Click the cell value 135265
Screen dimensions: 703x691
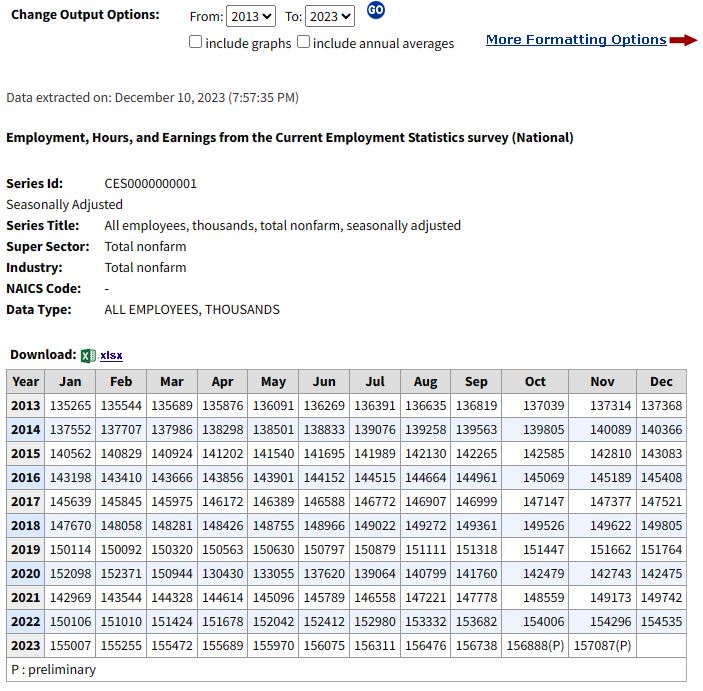coord(70,405)
